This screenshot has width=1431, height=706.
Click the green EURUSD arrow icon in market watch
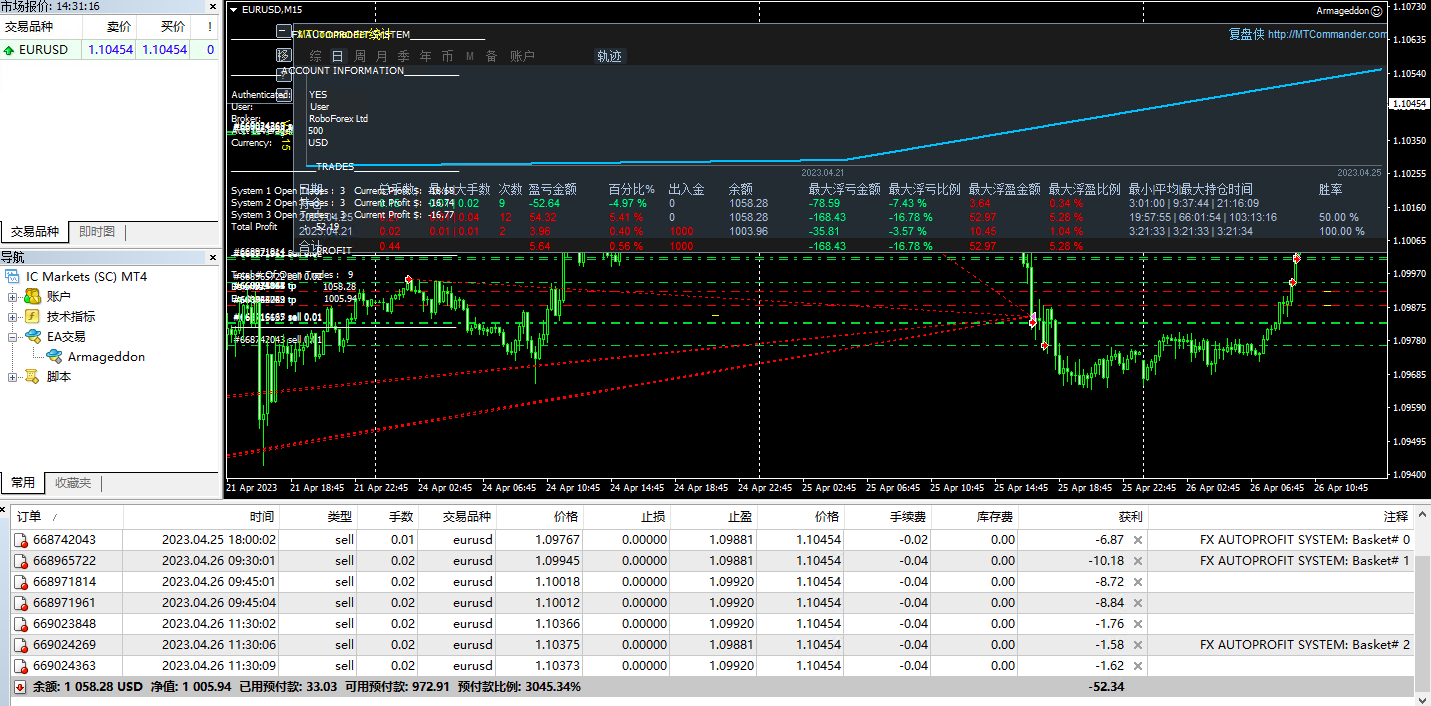click(9, 50)
